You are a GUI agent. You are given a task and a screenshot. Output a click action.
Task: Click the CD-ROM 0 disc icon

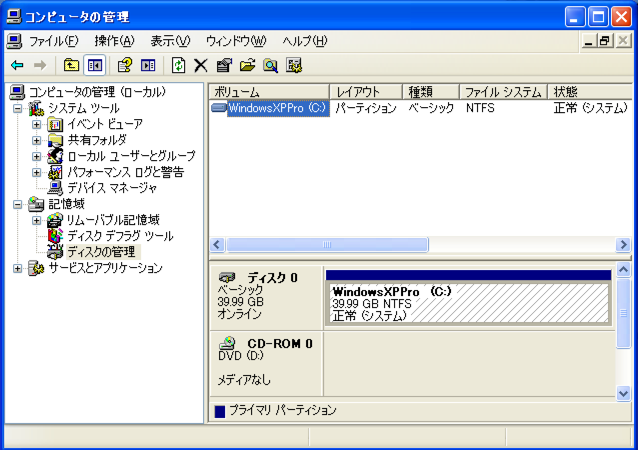click(227, 343)
